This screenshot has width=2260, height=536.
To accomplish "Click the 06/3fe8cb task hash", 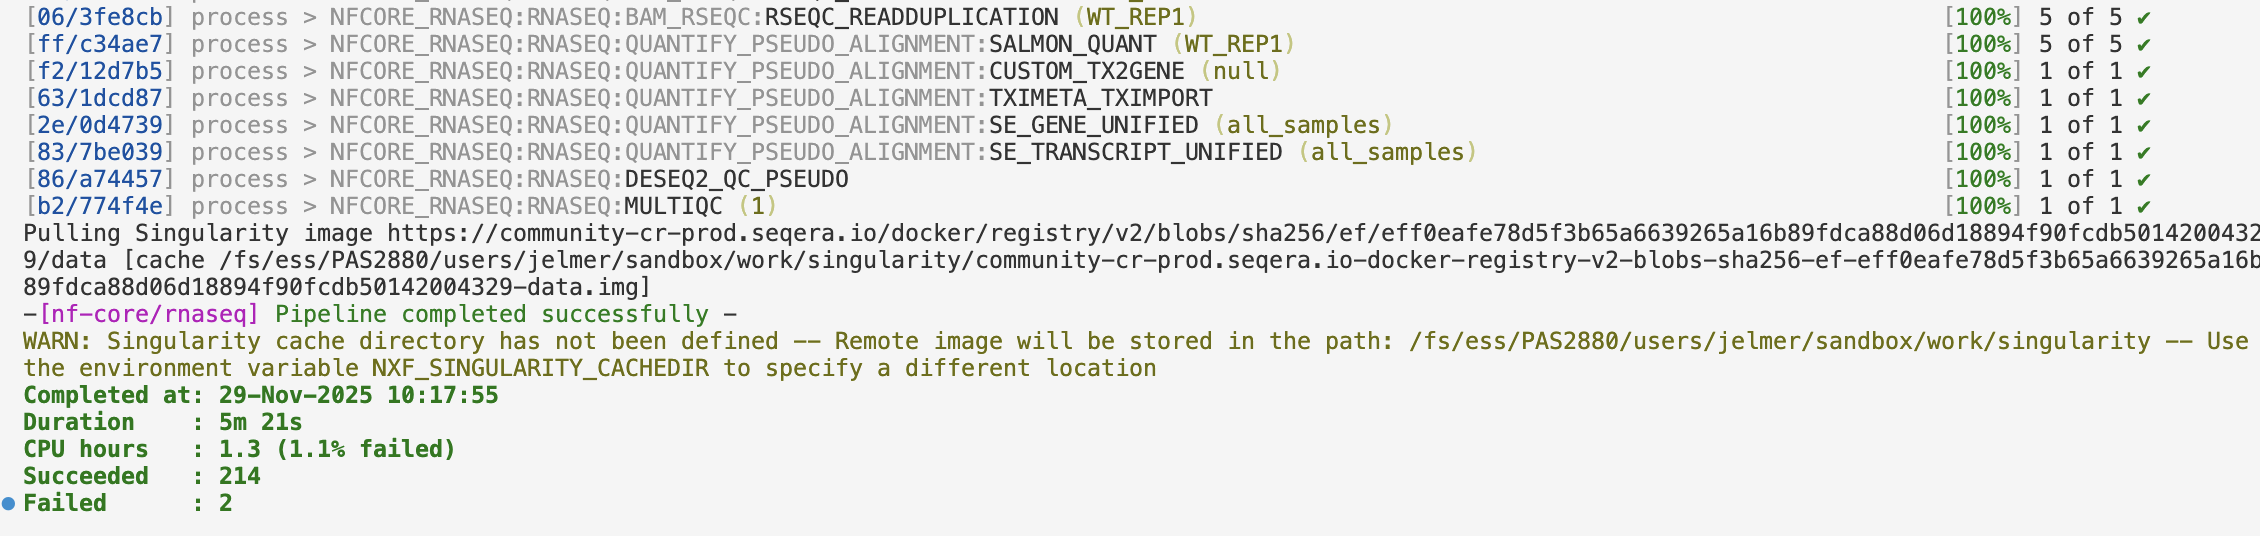I will [99, 18].
